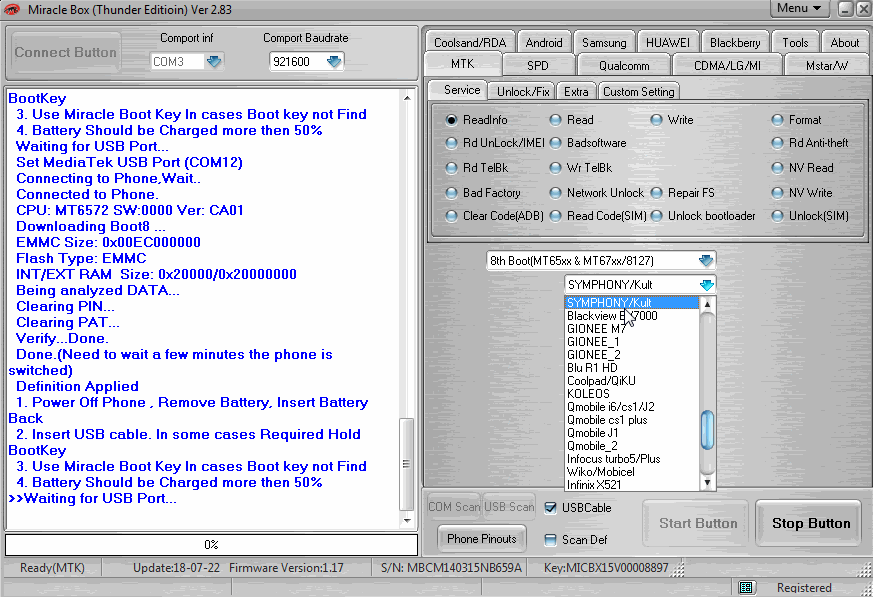The image size is (873, 597).
Task: Open the Menu dropdown at top right
Action: [x=799, y=8]
